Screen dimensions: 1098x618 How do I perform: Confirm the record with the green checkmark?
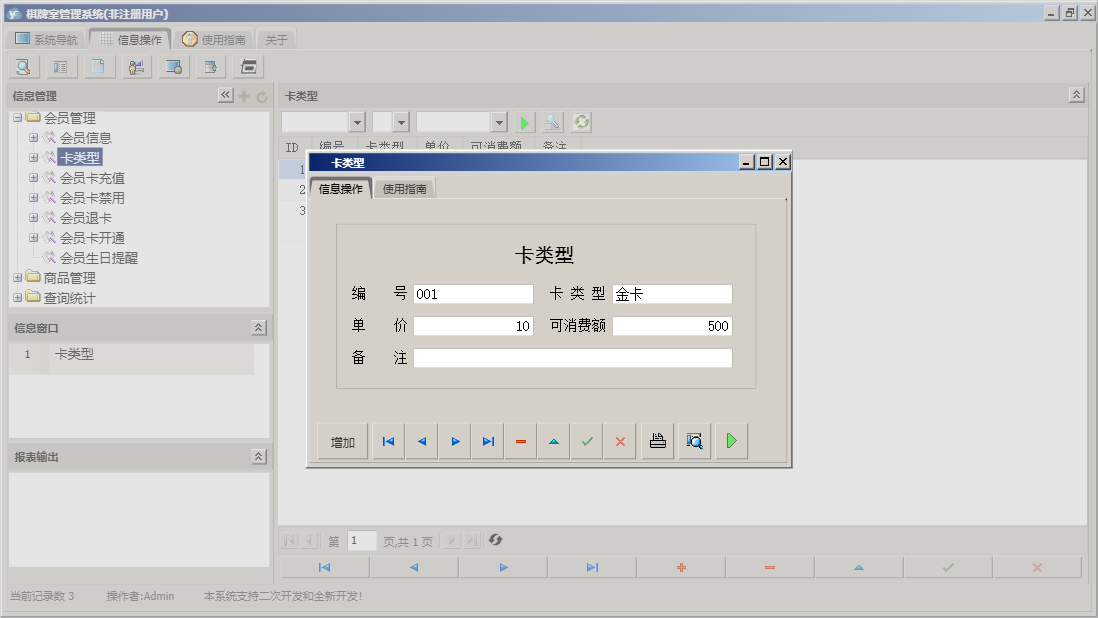tap(587, 440)
